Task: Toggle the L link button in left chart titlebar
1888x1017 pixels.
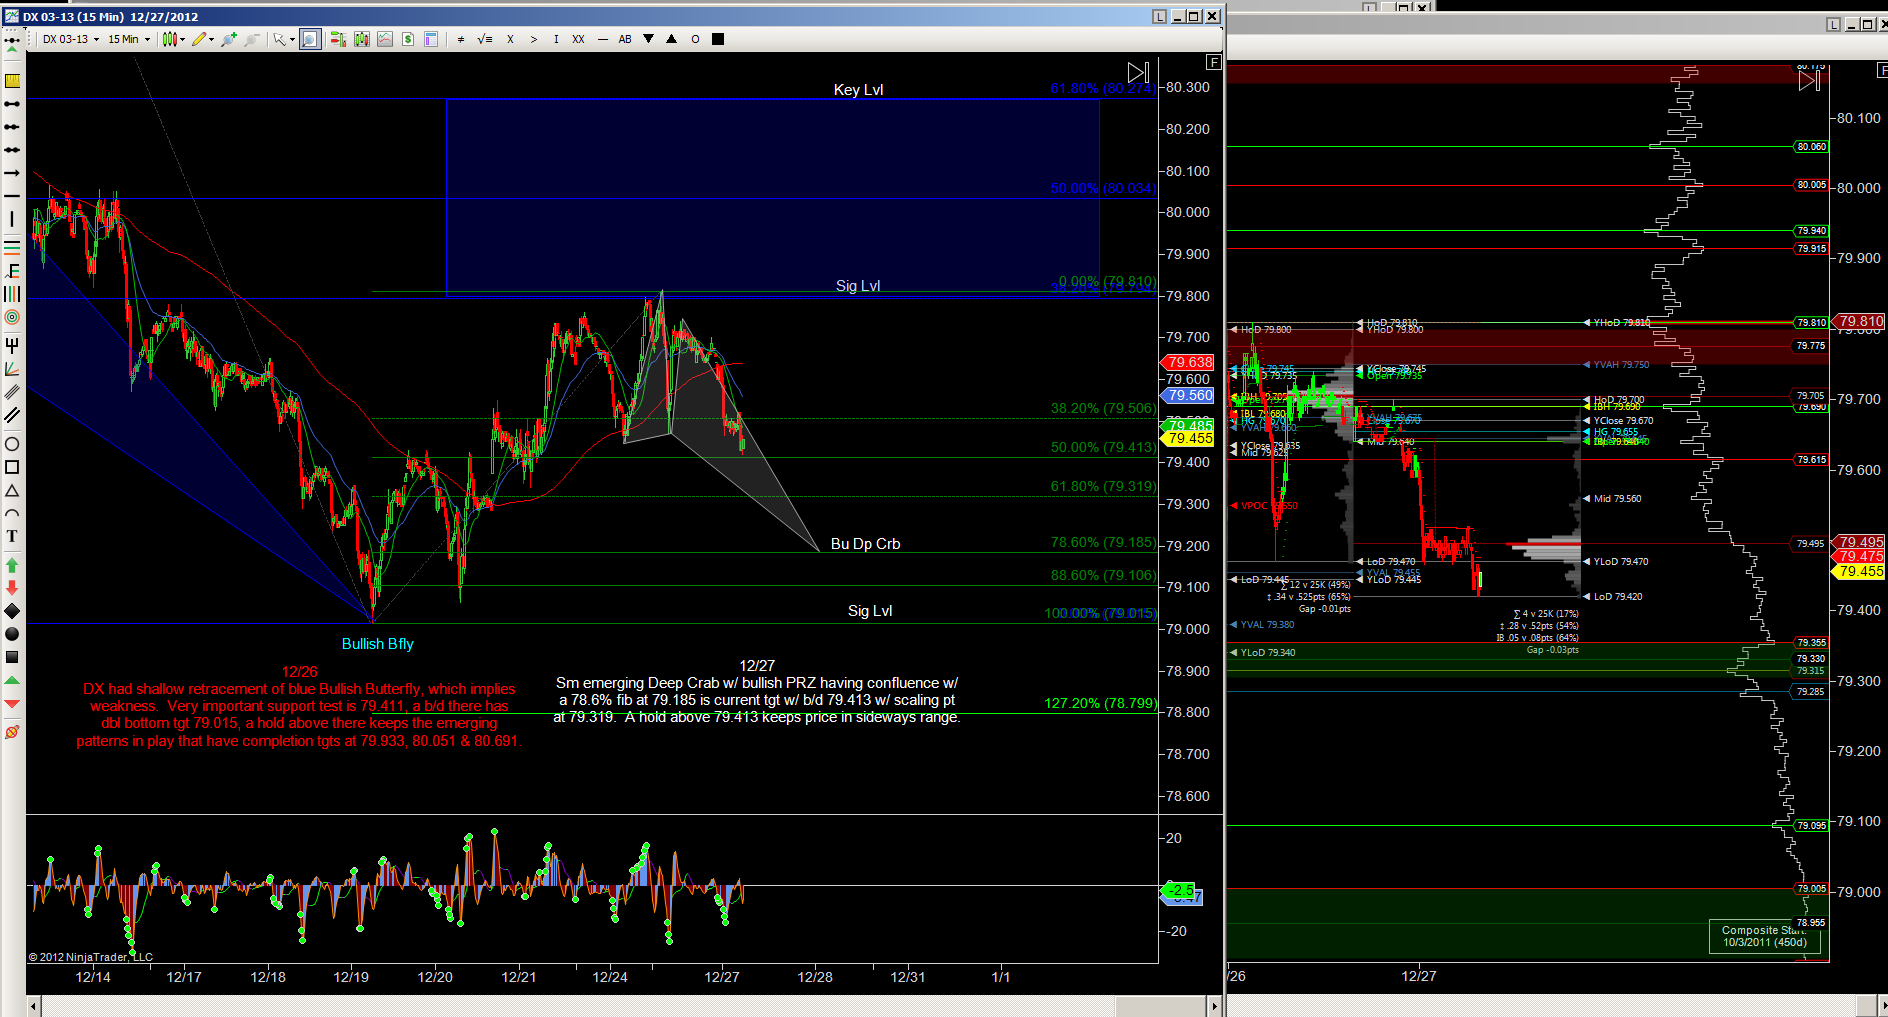Action: pos(1159,16)
